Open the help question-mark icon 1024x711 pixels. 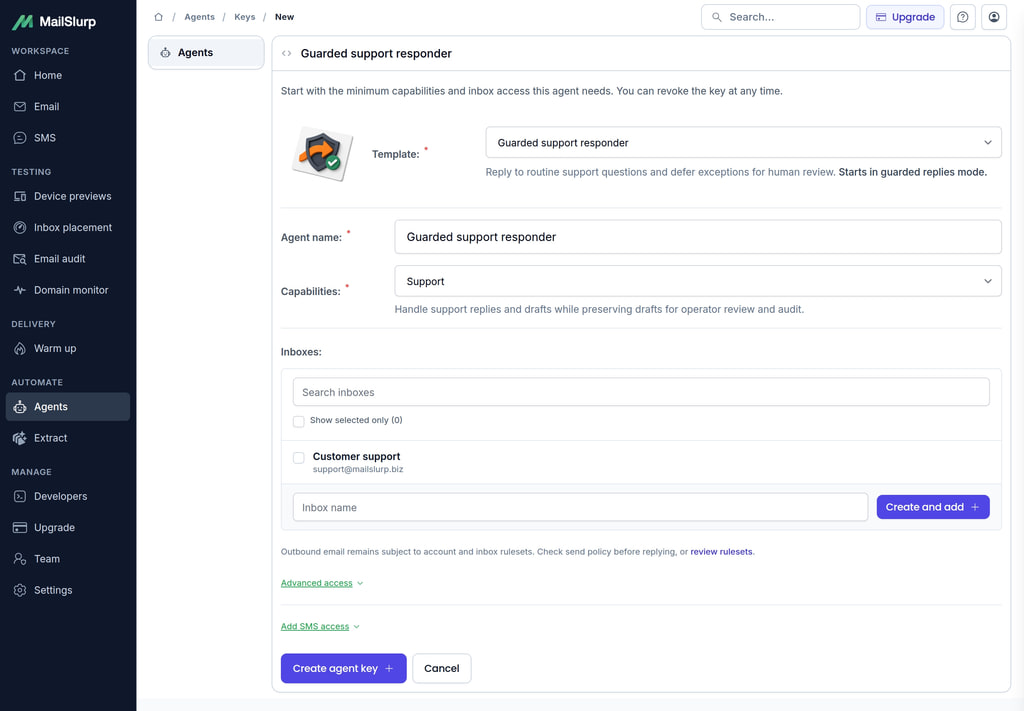[963, 17]
